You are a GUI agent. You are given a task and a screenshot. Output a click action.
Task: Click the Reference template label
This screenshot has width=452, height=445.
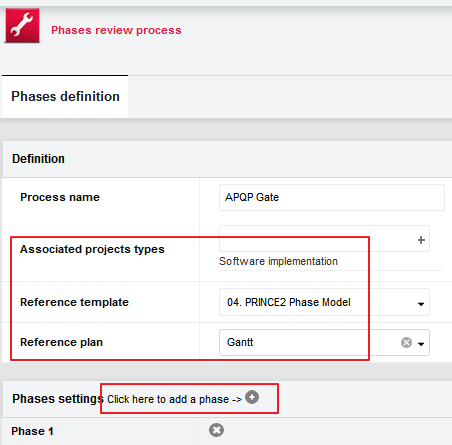pyautogui.click(x=74, y=302)
